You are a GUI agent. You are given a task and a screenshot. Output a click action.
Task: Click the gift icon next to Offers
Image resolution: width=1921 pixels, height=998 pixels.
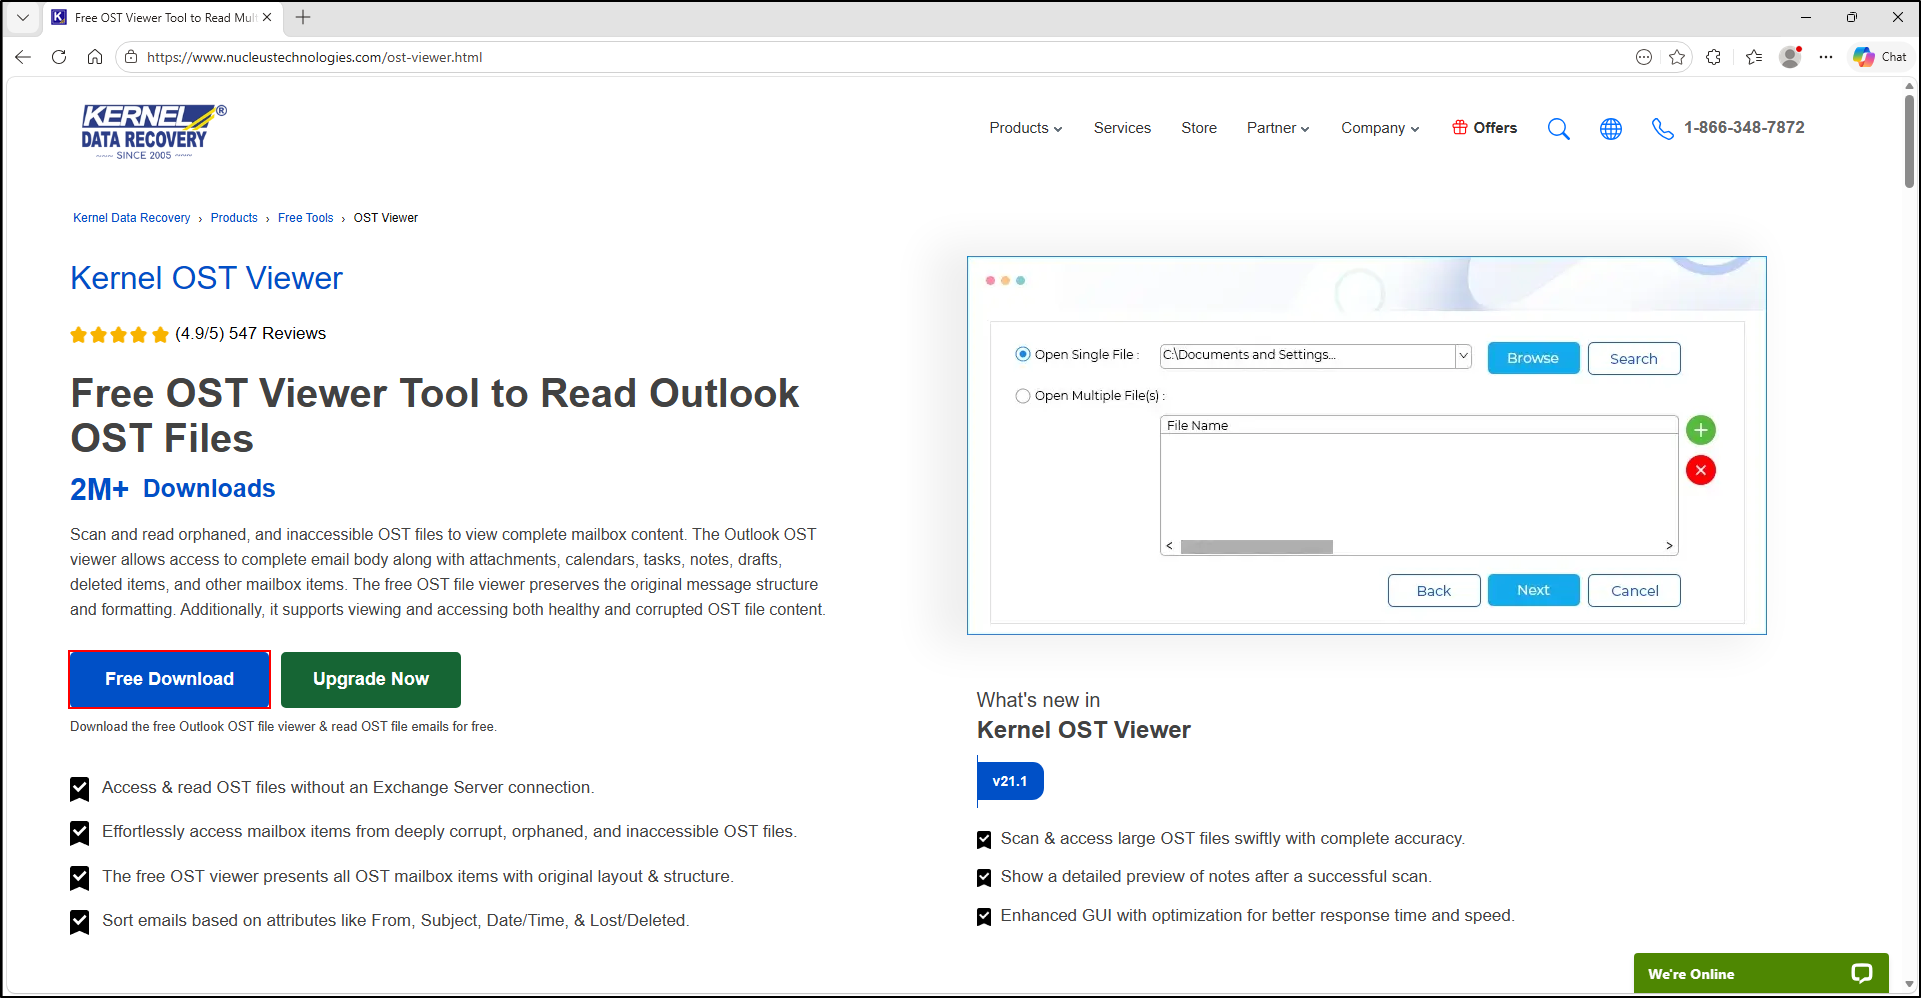(1460, 127)
